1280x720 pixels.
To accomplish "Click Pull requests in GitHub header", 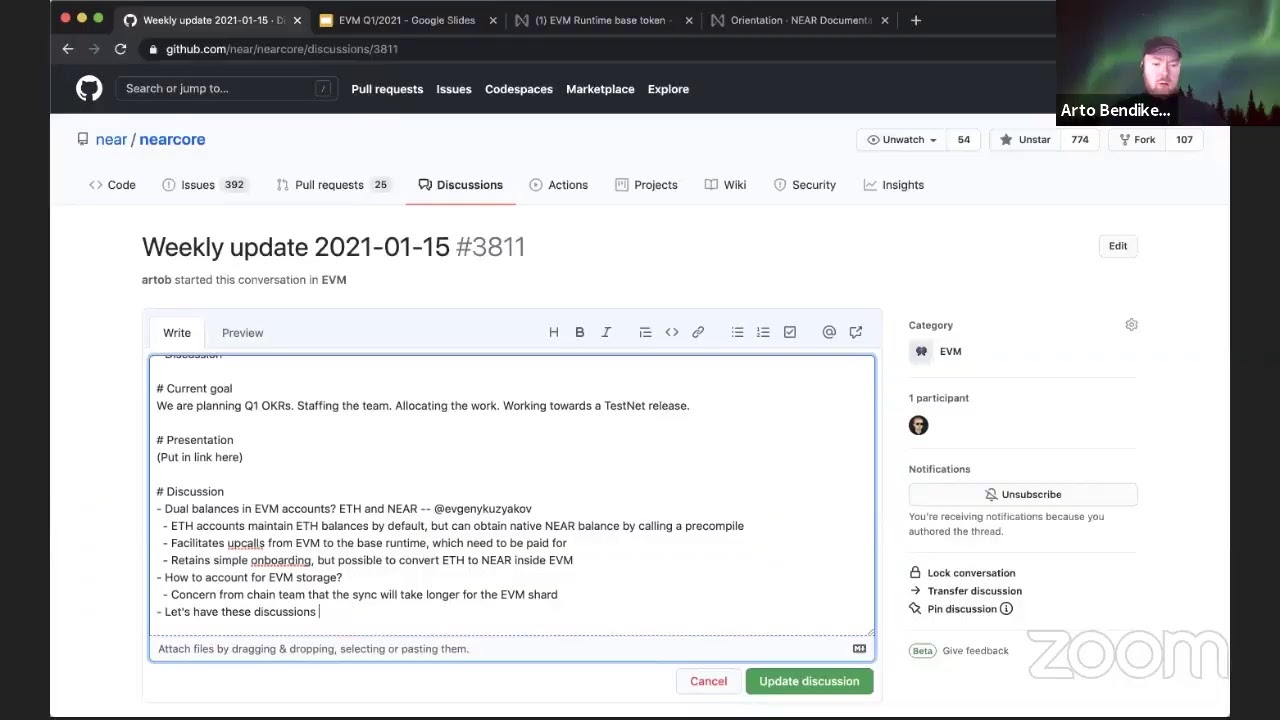I will point(387,89).
